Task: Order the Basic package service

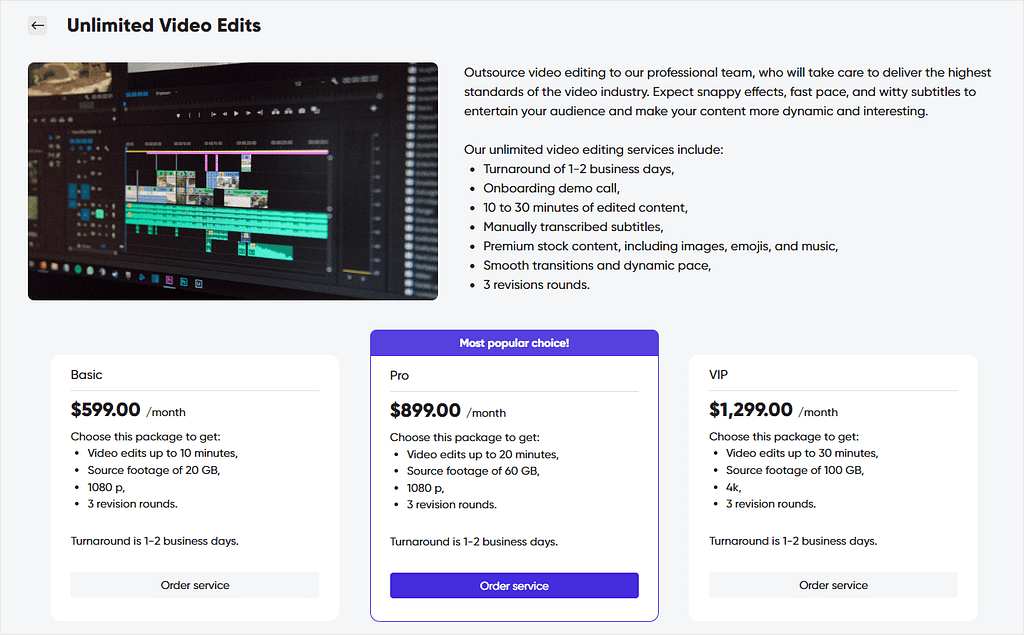Action: coord(195,585)
